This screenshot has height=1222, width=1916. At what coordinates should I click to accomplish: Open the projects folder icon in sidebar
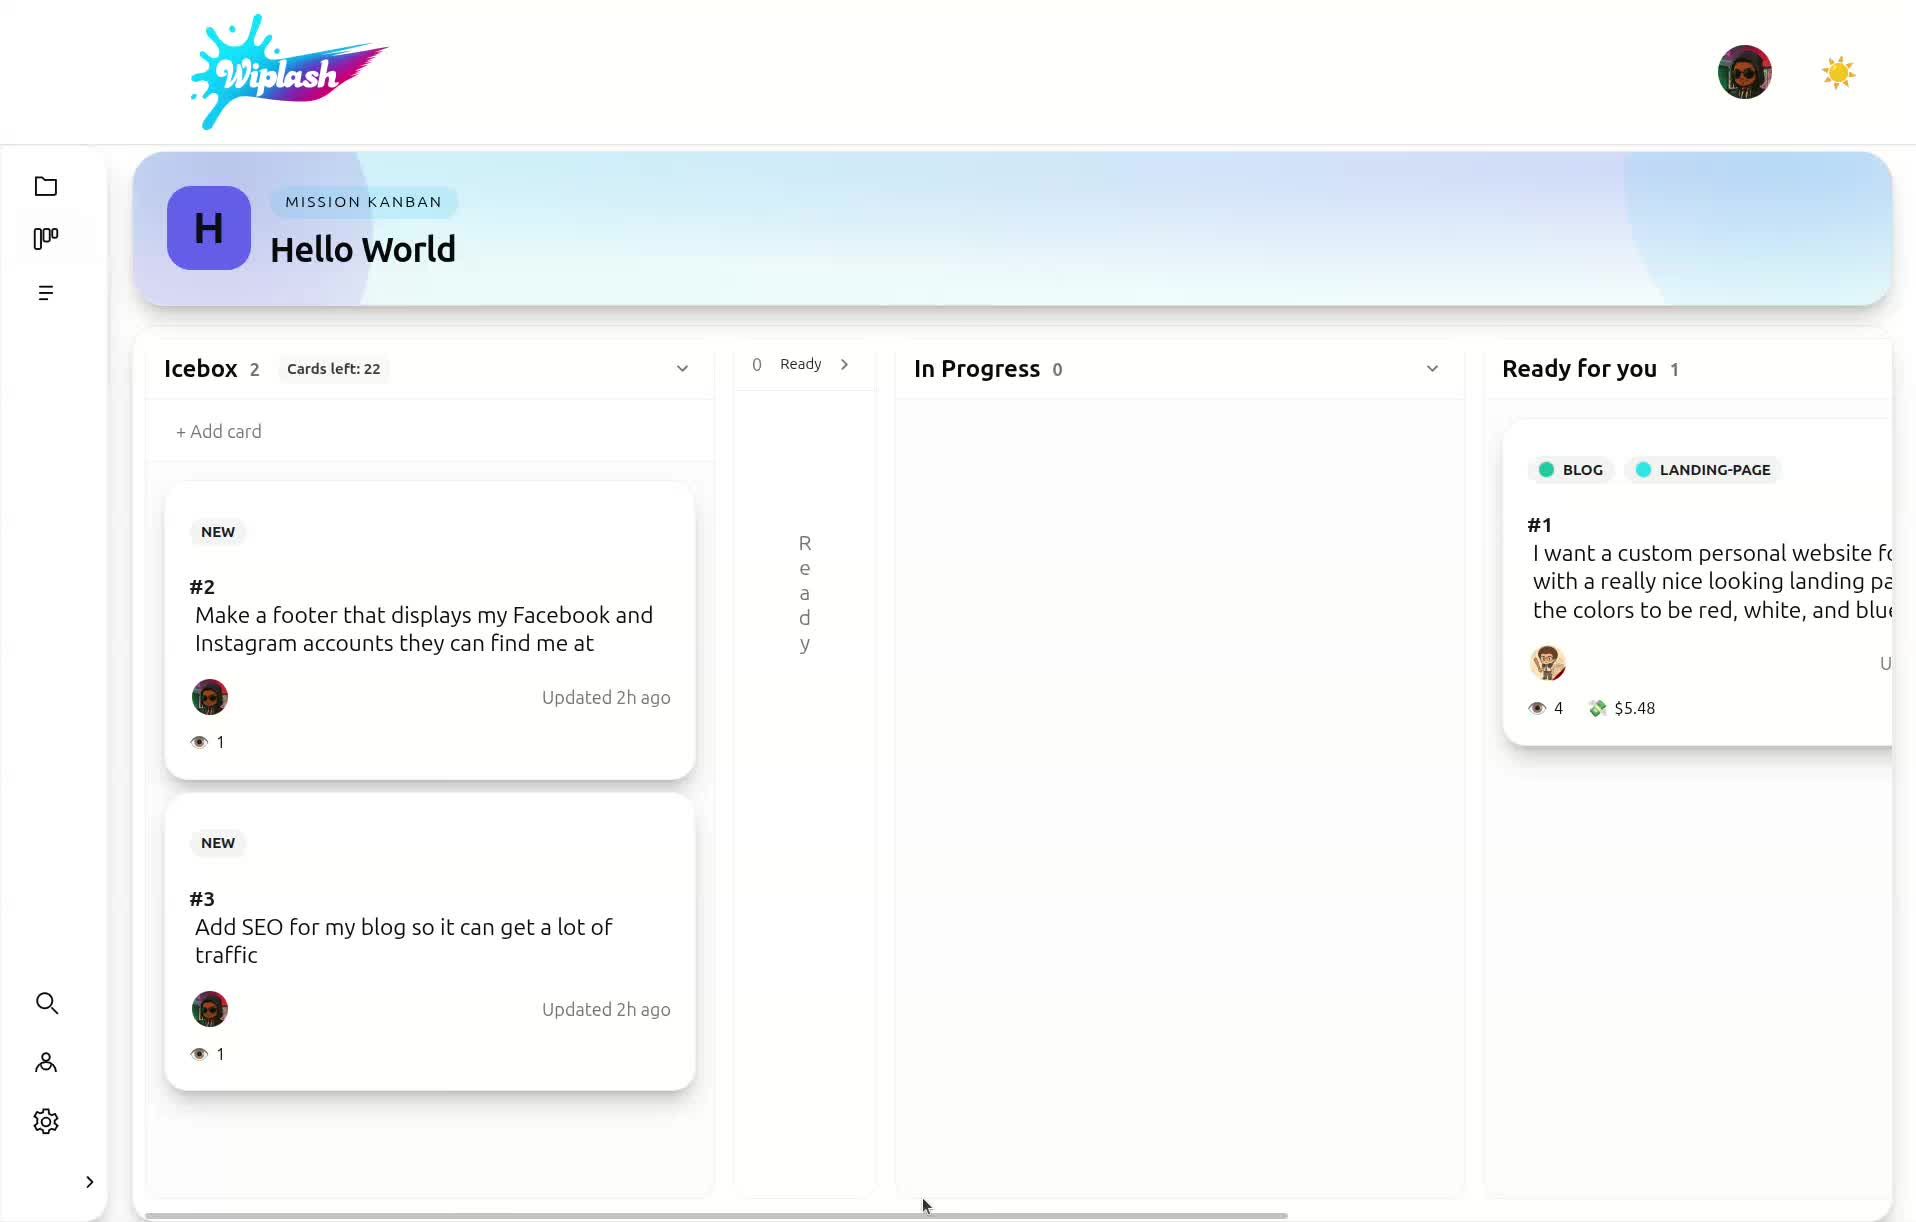(x=46, y=186)
